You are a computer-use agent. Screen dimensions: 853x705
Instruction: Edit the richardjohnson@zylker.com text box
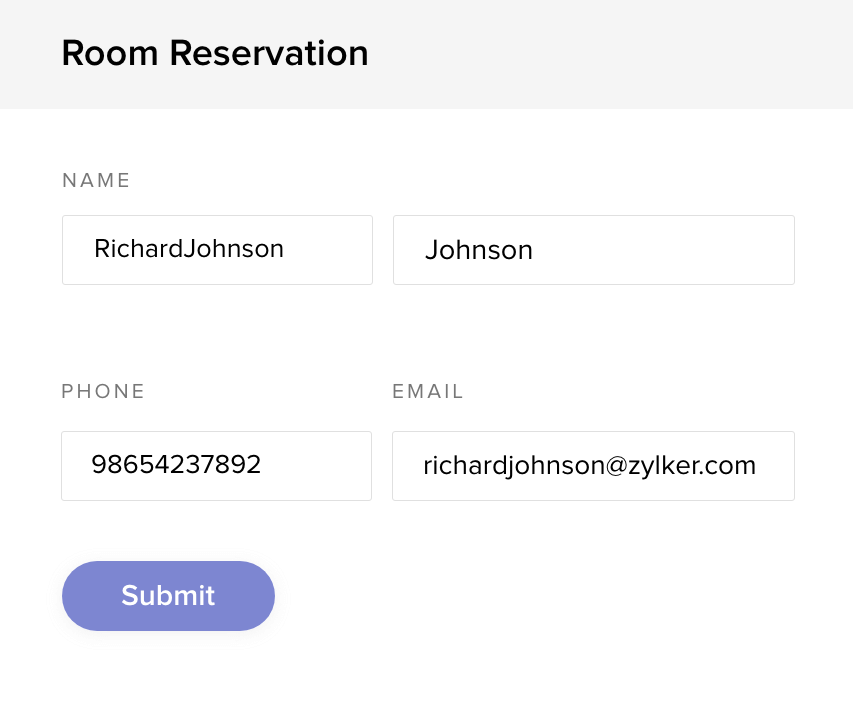point(593,466)
